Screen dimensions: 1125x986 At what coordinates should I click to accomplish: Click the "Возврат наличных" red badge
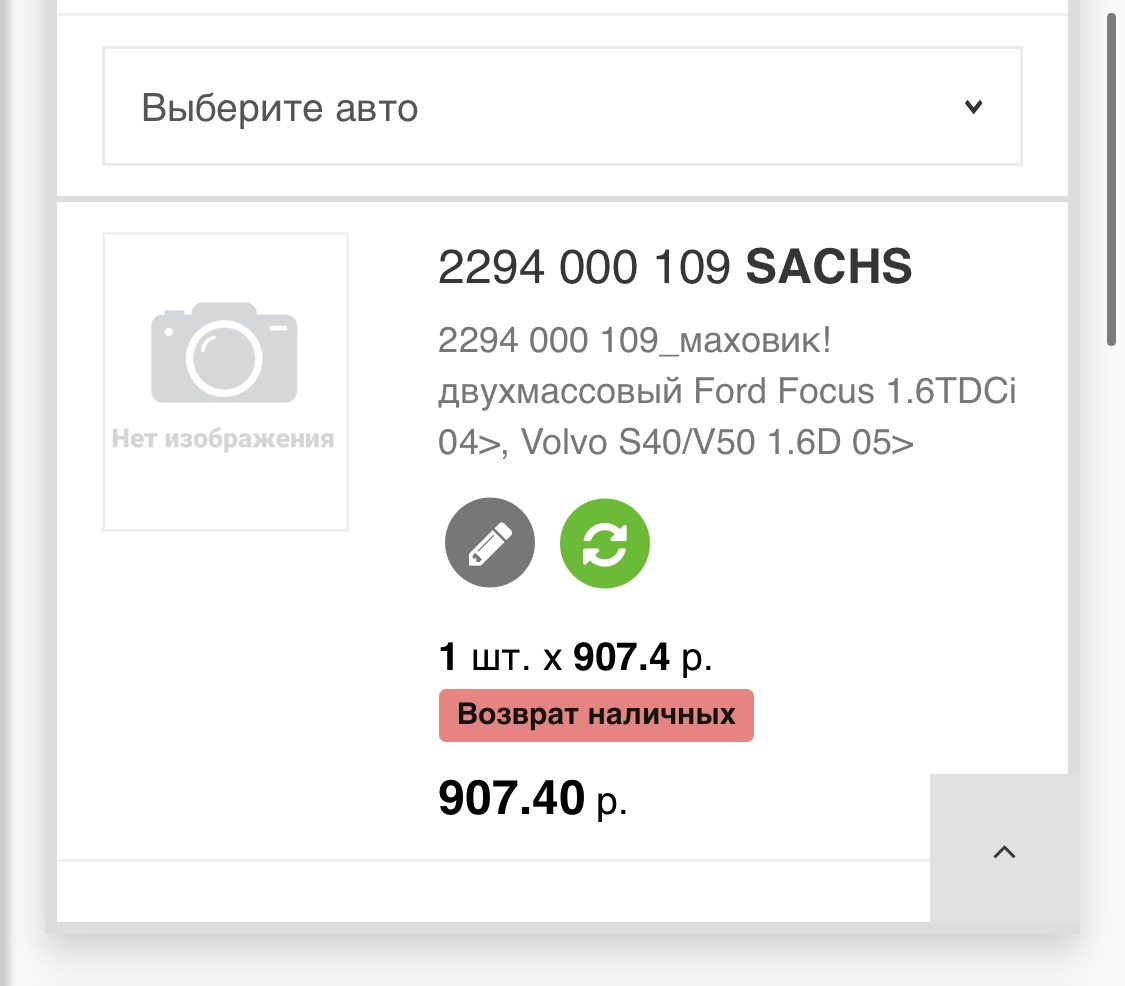(x=596, y=715)
